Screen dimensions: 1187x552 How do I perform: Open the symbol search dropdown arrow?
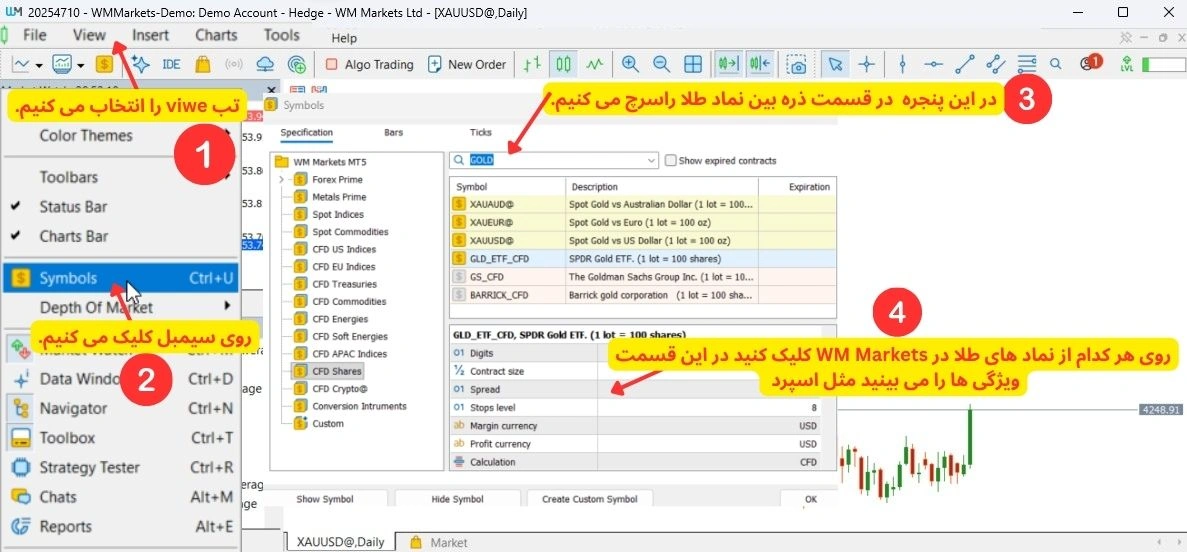(x=652, y=161)
